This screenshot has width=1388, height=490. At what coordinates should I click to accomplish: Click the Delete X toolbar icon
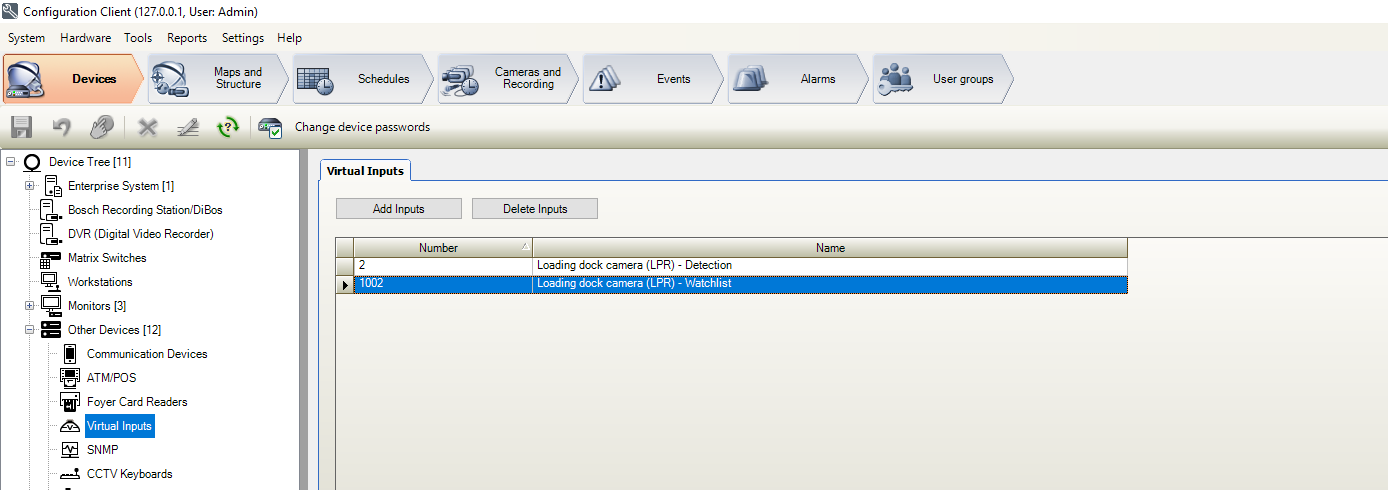point(148,127)
